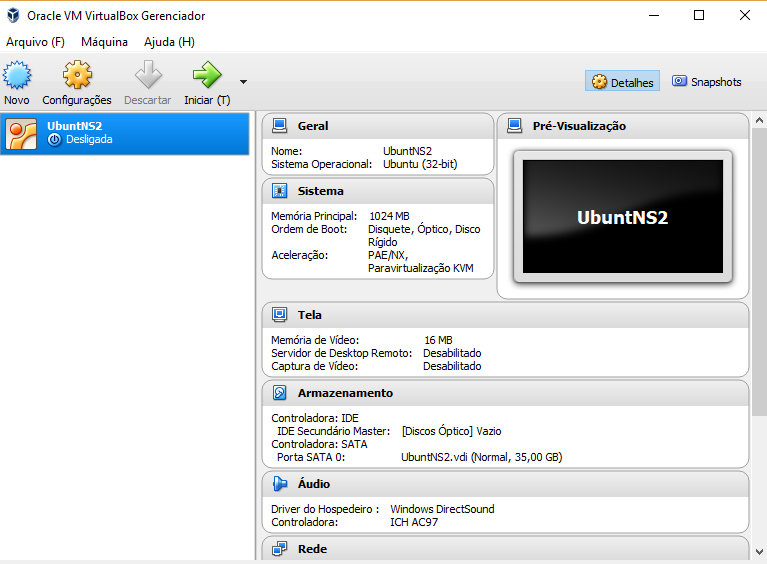Click 'UbuntNS2.vdi (Normal, 35,00 GB)' text
767x564 pixels.
[482, 457]
